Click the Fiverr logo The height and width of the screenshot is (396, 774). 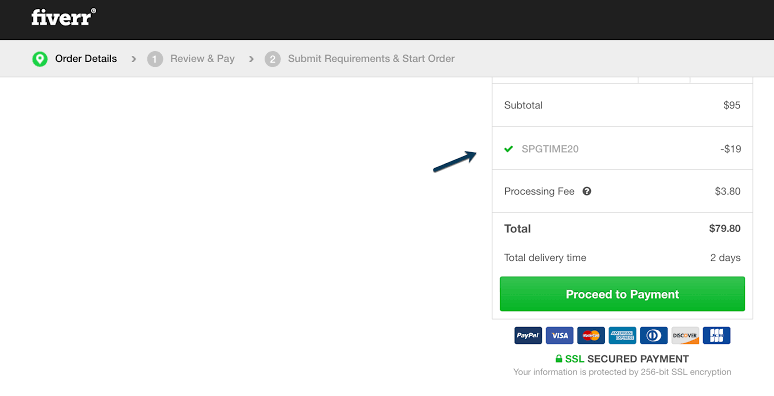[x=64, y=17]
